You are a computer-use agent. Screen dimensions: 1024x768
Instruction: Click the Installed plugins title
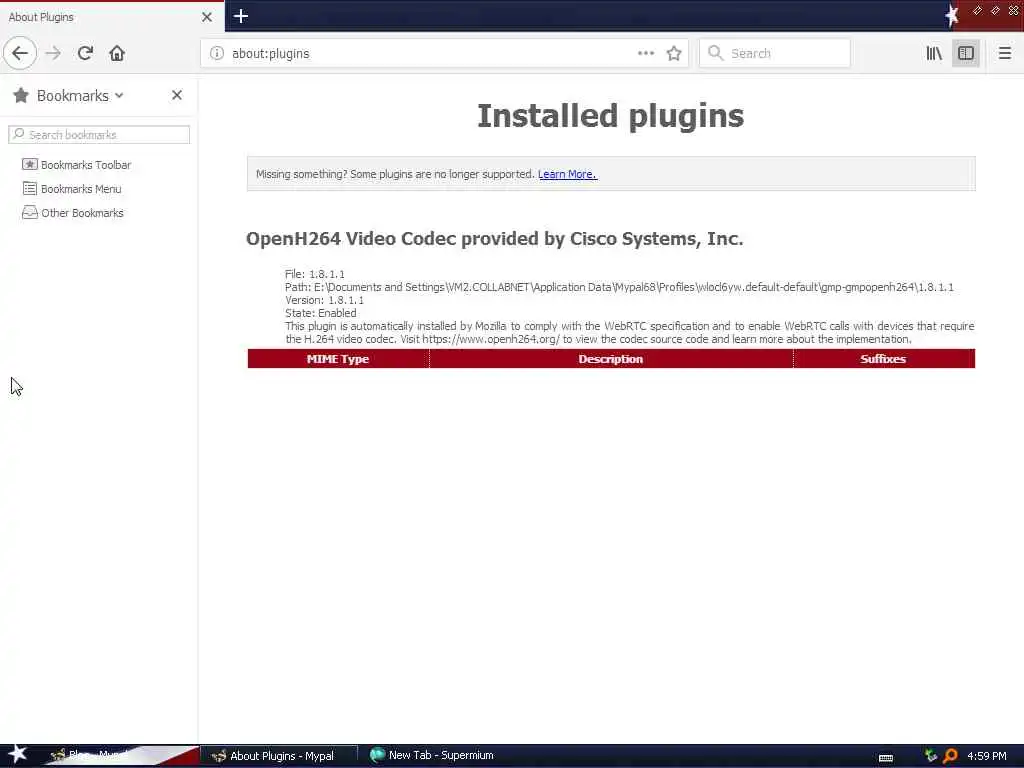tap(611, 116)
